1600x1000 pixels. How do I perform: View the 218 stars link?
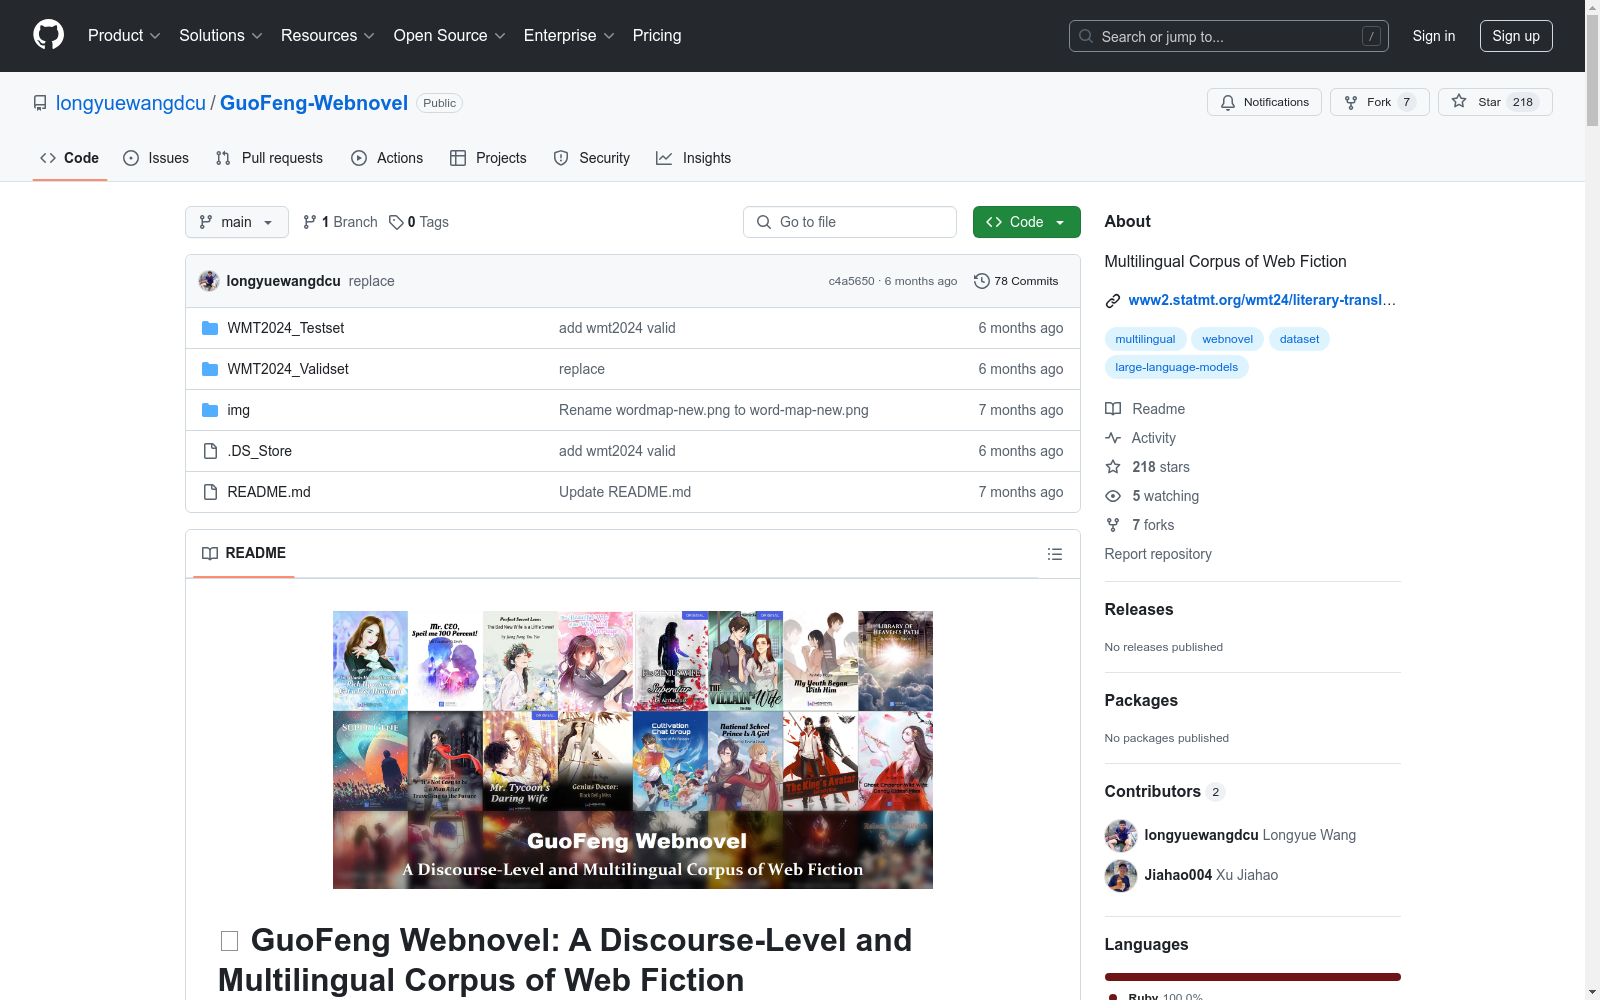coord(1147,467)
